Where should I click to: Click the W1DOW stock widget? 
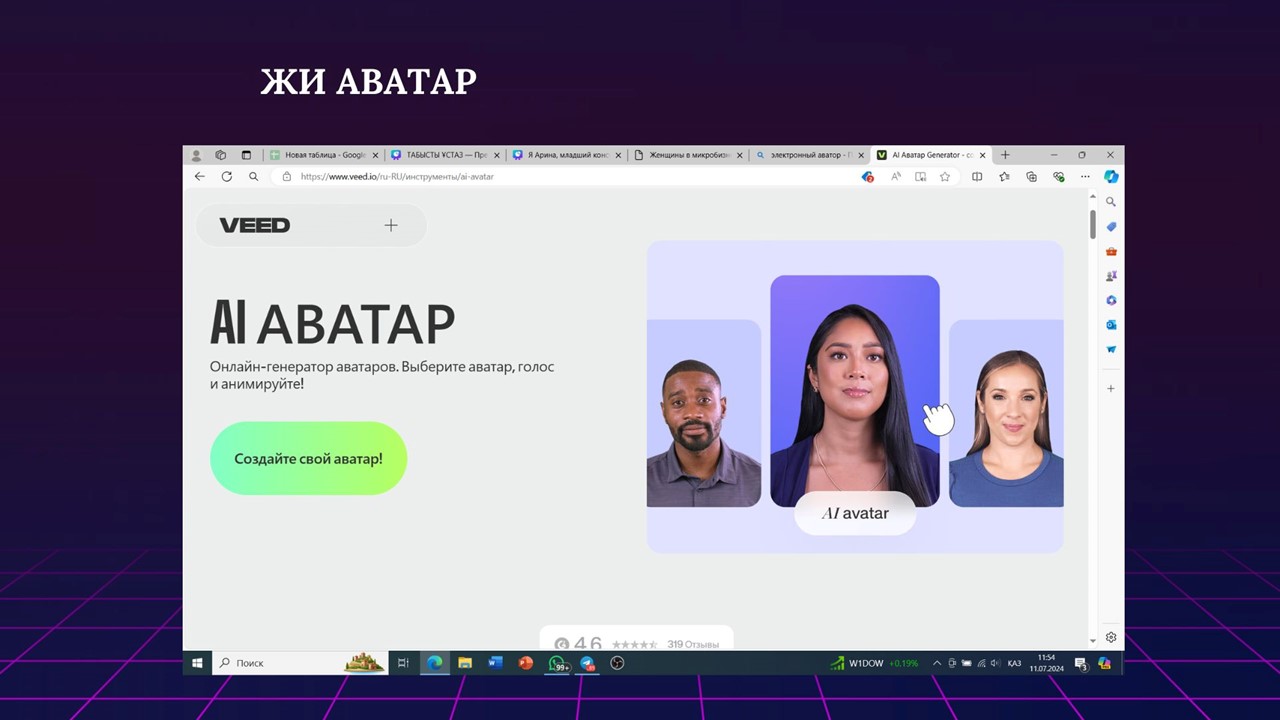point(875,663)
